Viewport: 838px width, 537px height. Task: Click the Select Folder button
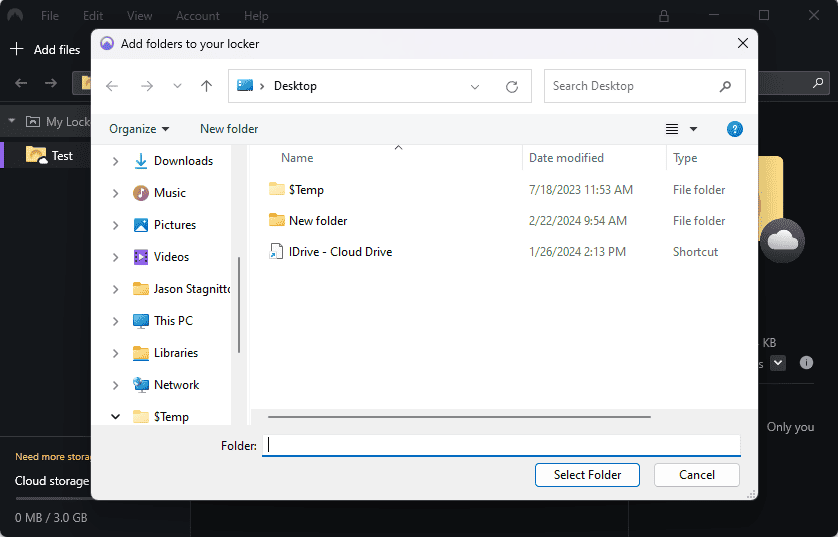pyautogui.click(x=587, y=475)
